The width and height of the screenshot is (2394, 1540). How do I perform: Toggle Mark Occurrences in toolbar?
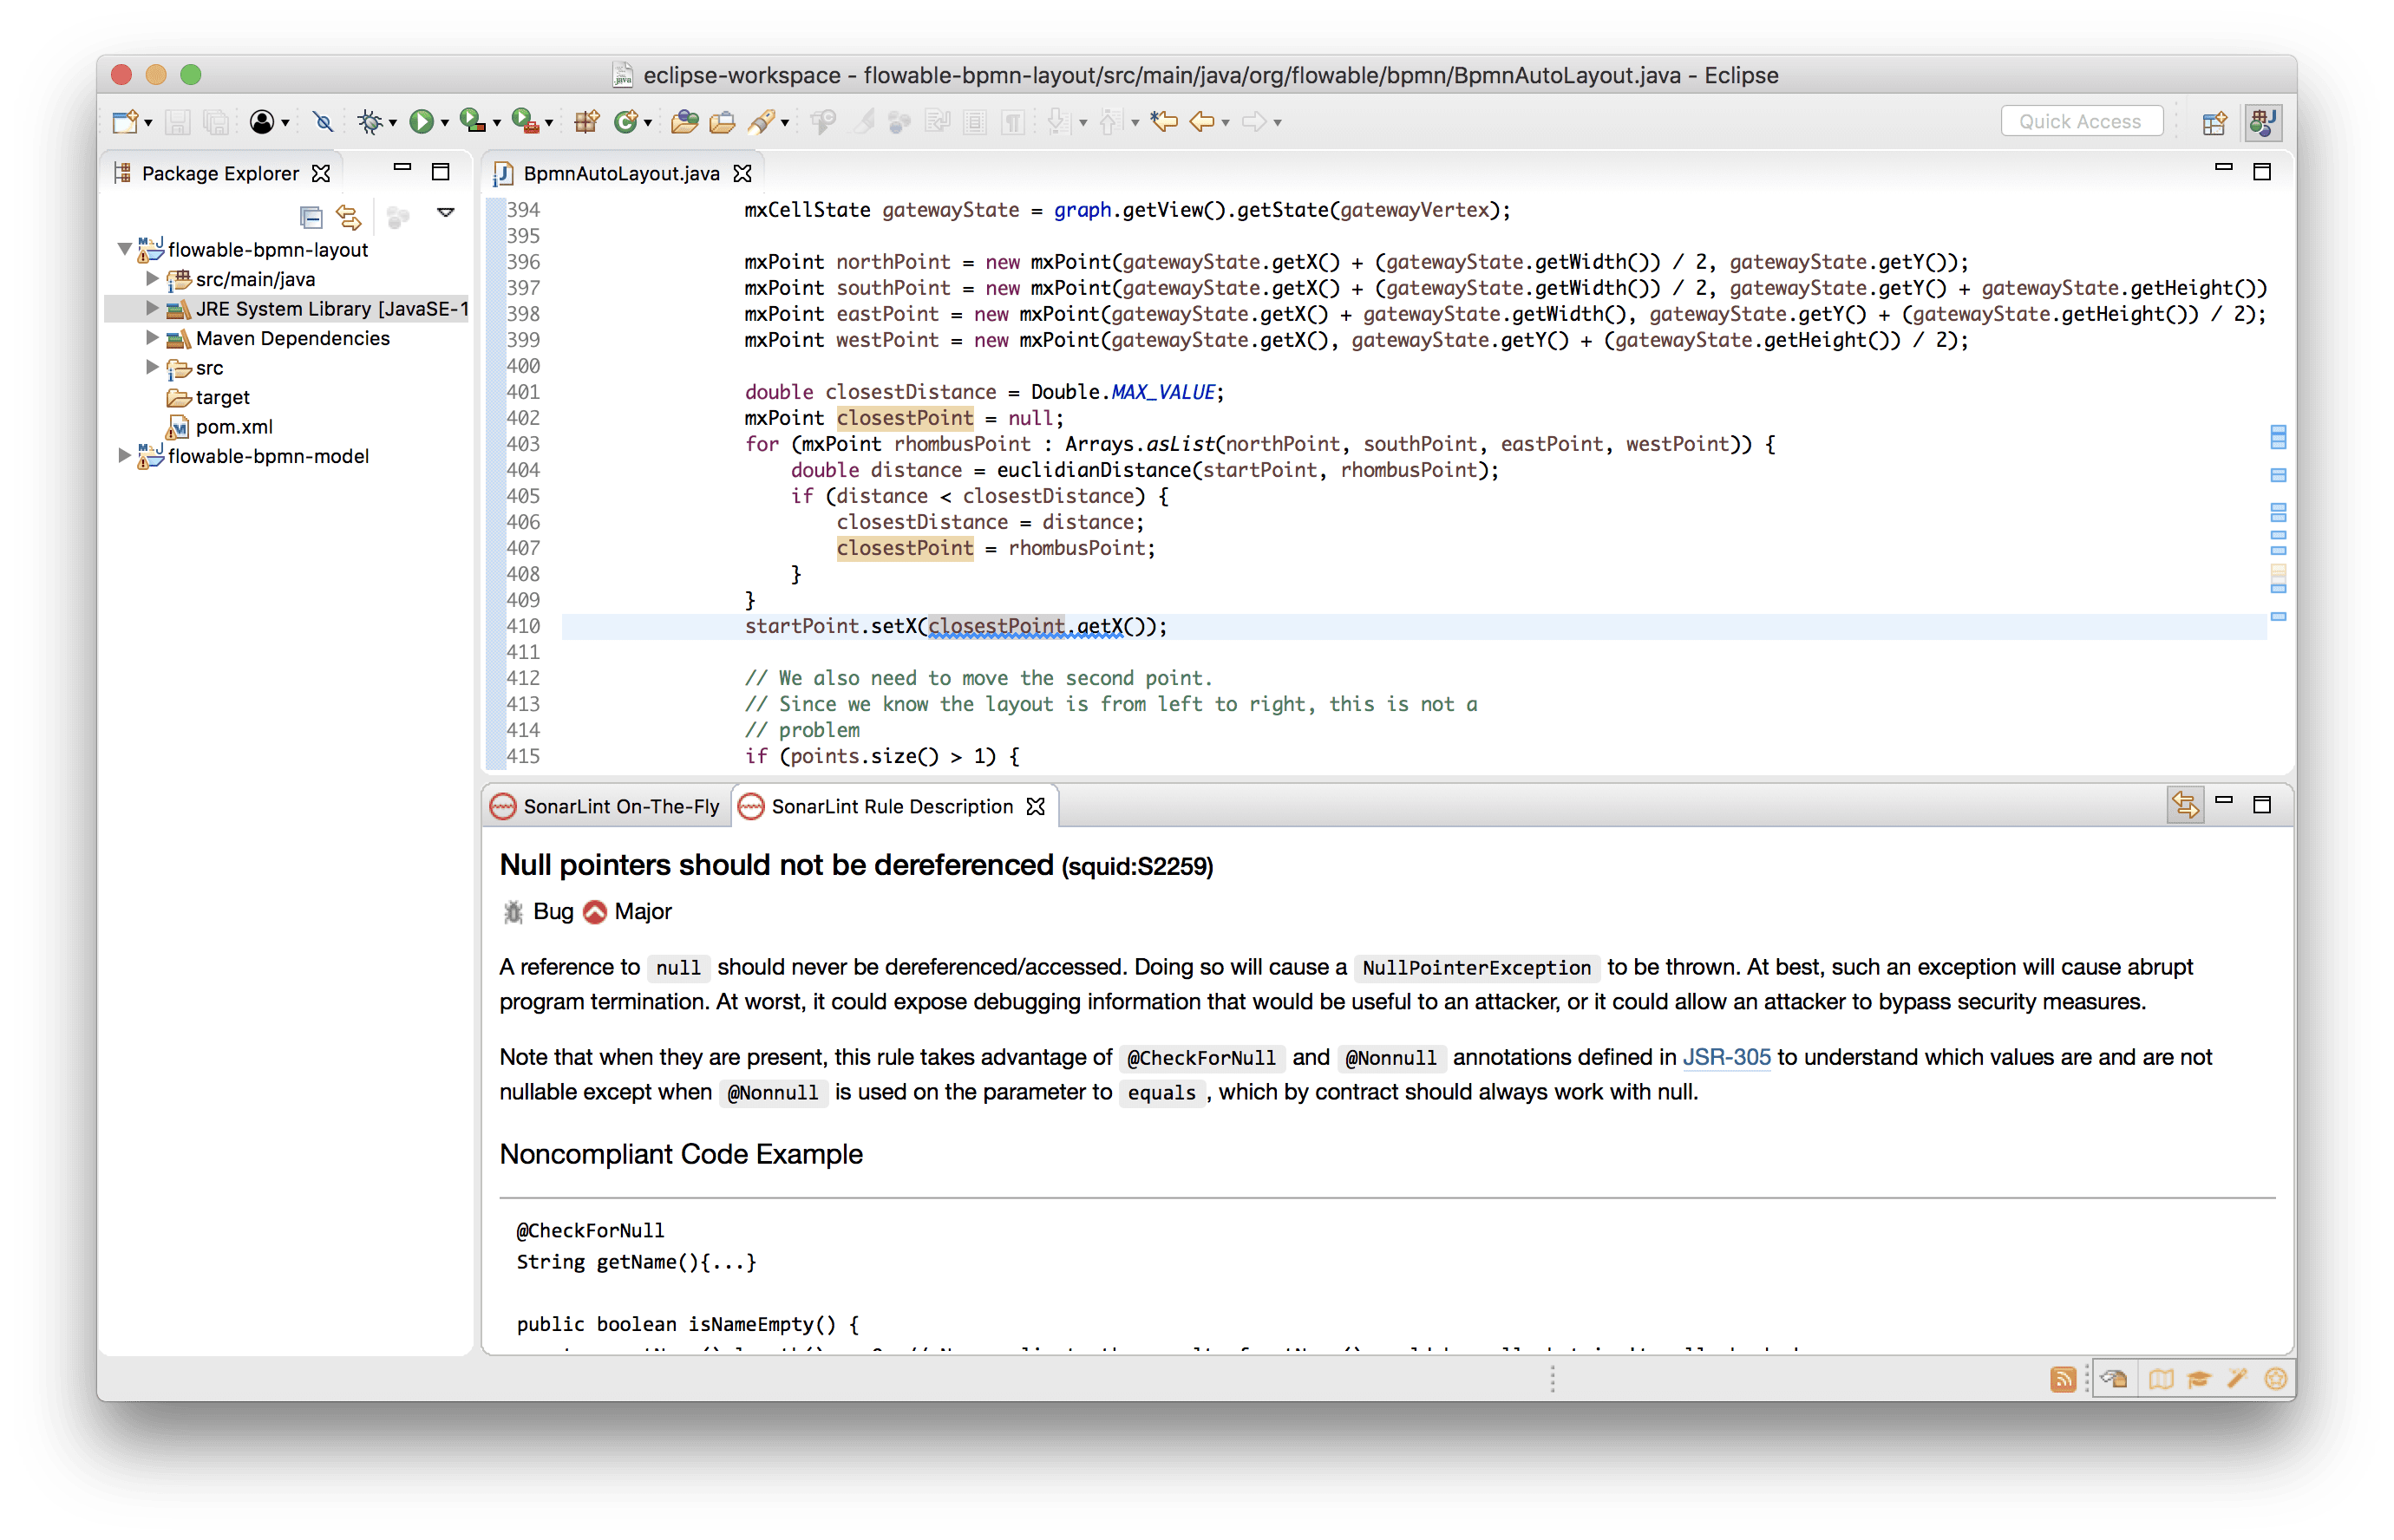click(x=863, y=122)
